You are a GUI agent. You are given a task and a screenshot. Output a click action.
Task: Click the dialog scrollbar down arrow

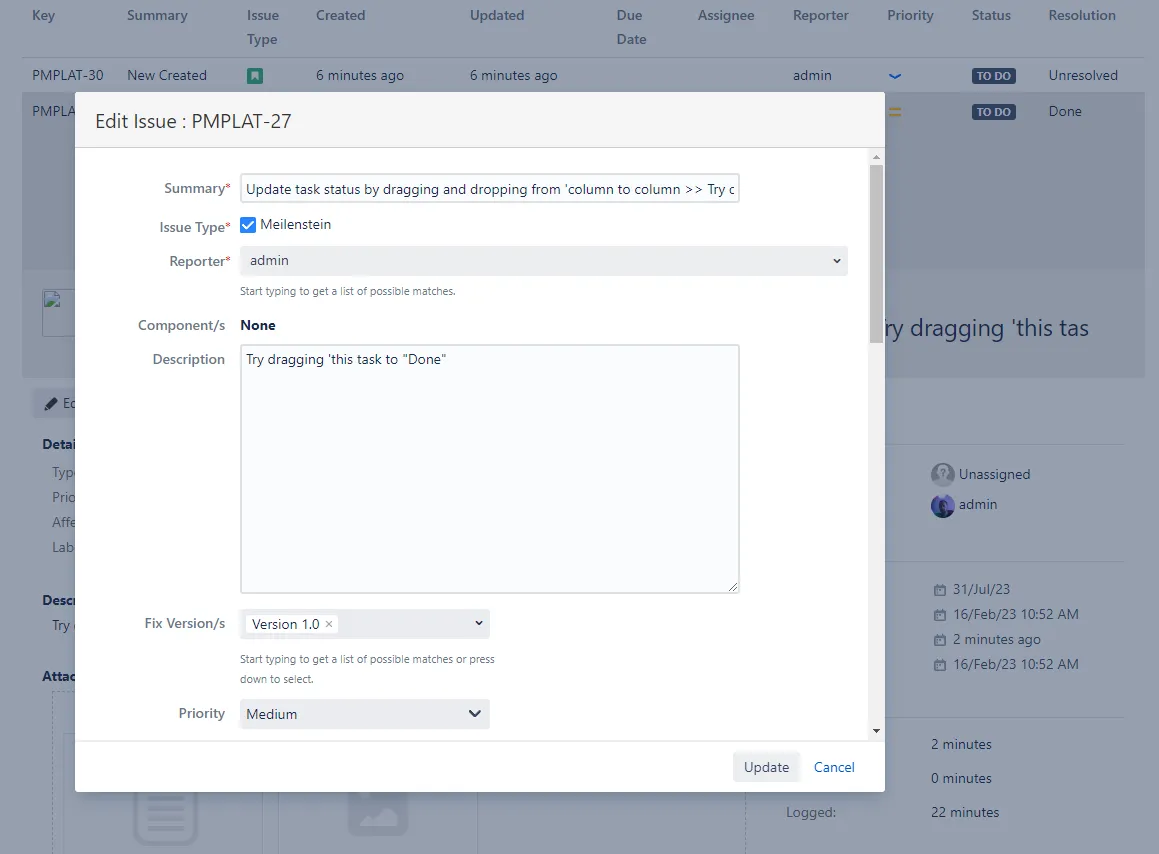[876, 731]
